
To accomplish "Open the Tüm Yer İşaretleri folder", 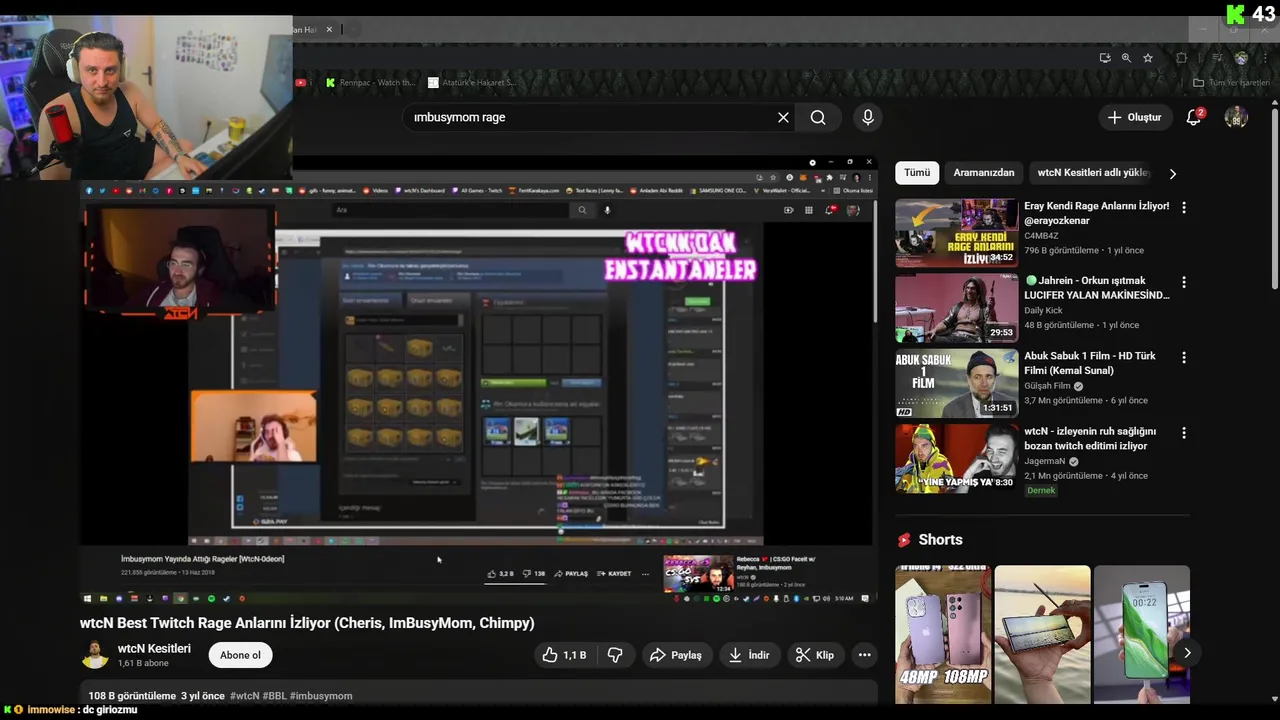I will point(1232,83).
